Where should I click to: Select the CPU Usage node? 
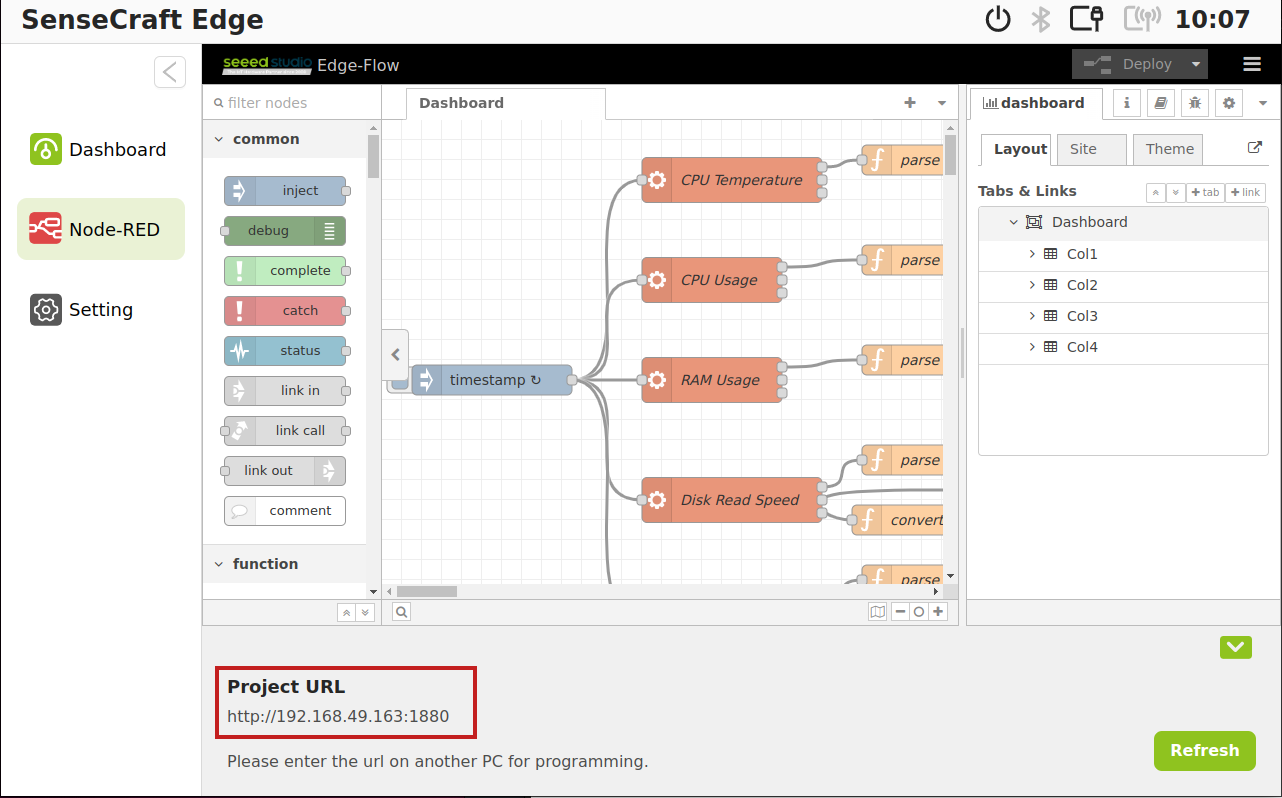point(712,280)
